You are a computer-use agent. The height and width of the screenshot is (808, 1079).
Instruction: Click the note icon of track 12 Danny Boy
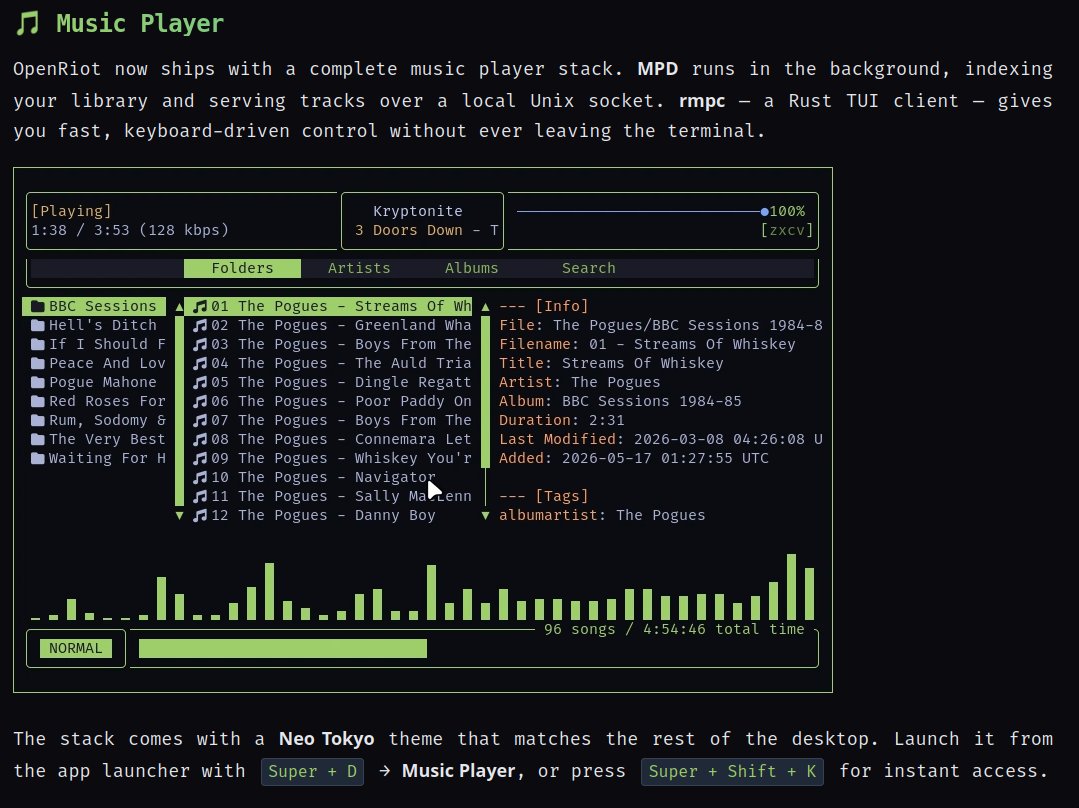pos(200,515)
